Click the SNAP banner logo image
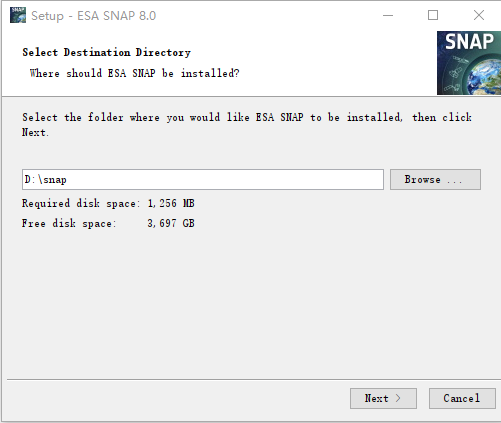The width and height of the screenshot is (501, 423). [x=469, y=63]
